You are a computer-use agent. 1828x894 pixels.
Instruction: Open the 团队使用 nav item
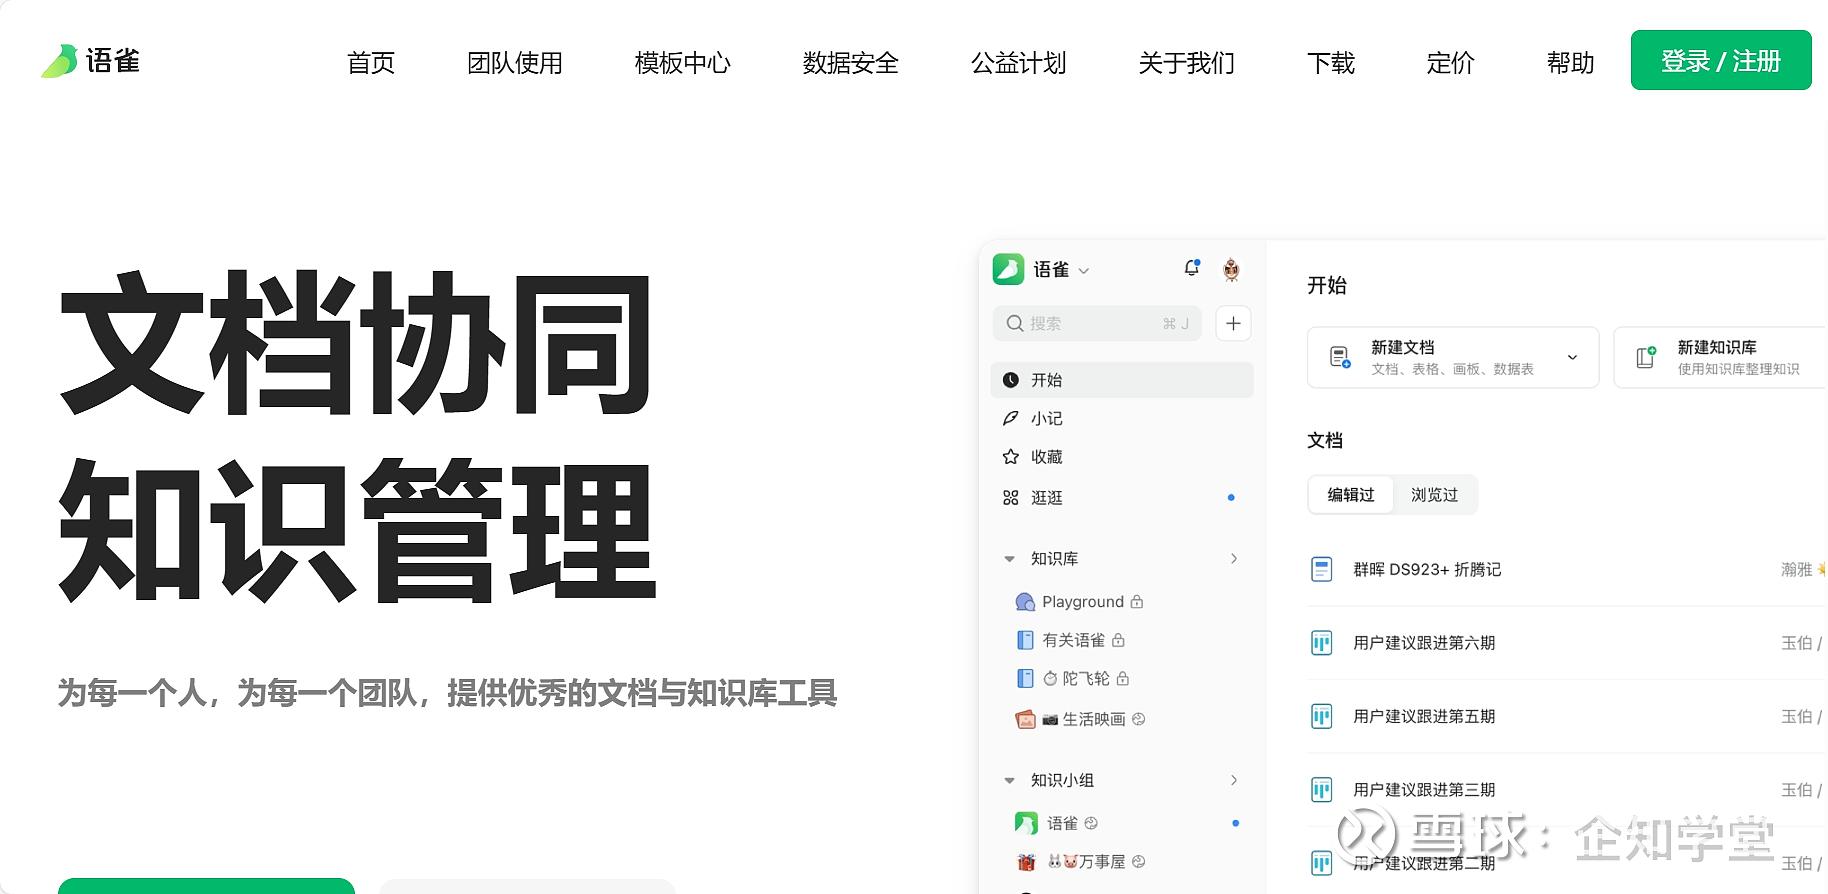515,63
